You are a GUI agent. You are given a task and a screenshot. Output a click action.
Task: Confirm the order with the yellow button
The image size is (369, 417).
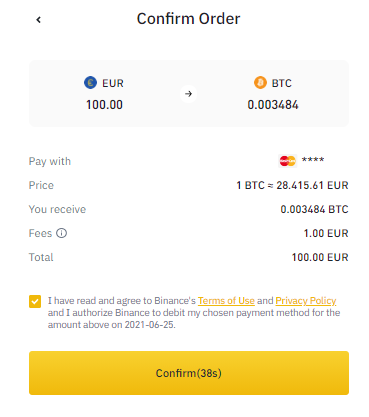189,373
